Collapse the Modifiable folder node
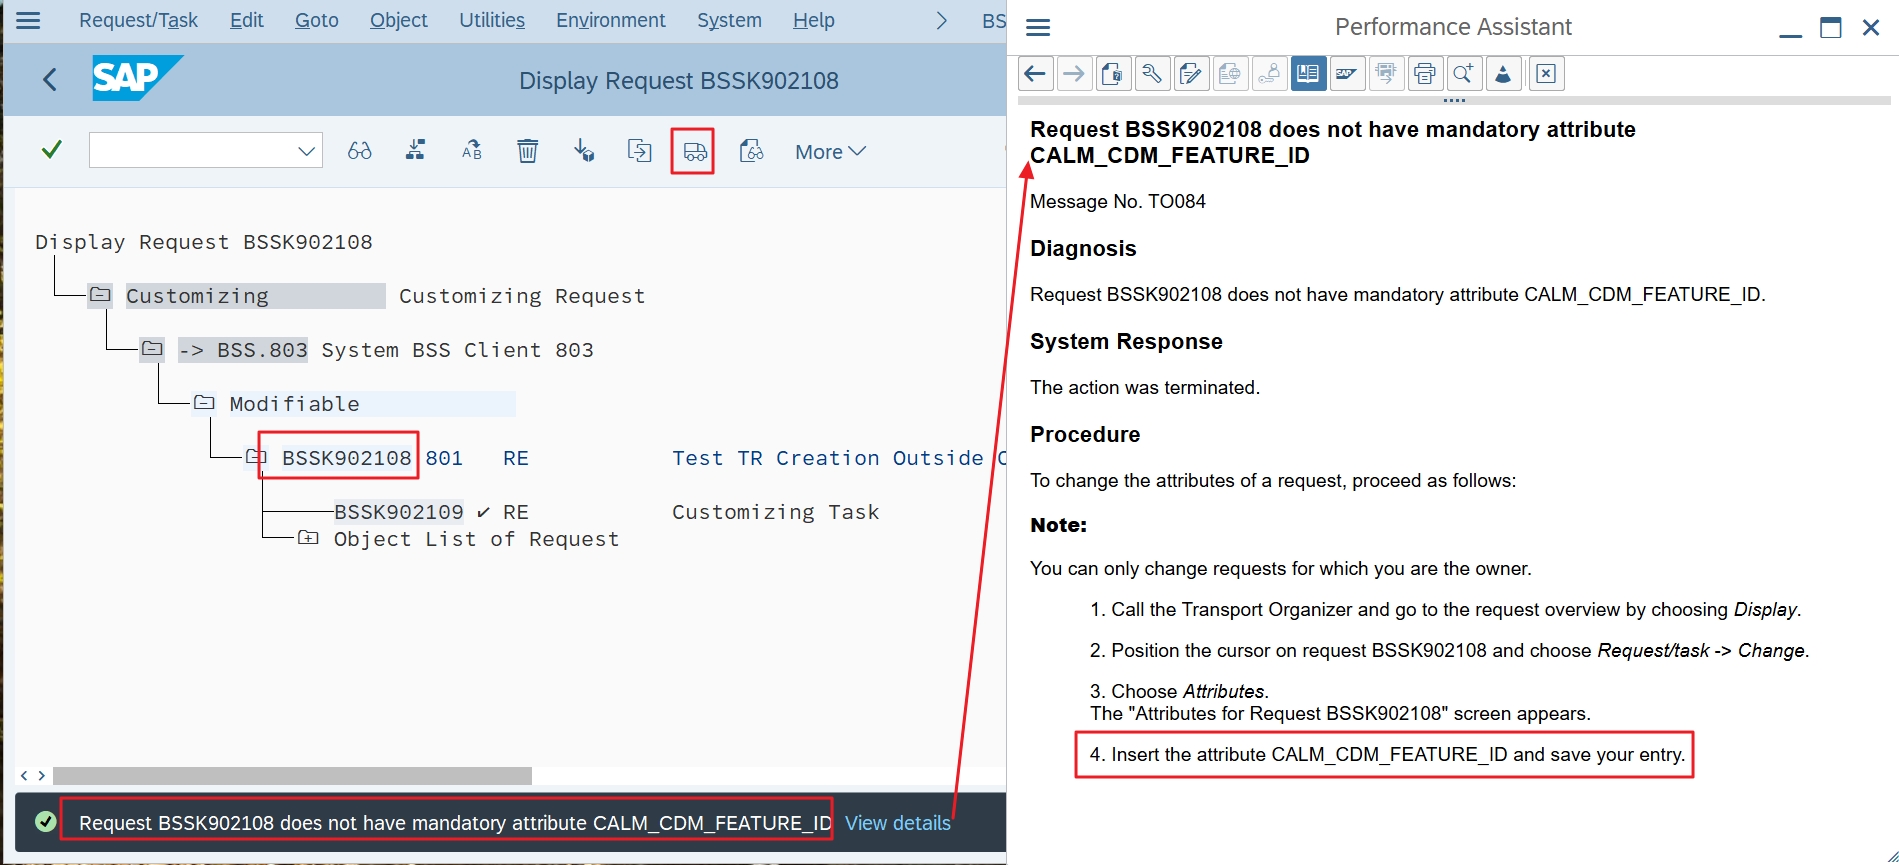This screenshot has height=865, width=1899. (x=204, y=403)
